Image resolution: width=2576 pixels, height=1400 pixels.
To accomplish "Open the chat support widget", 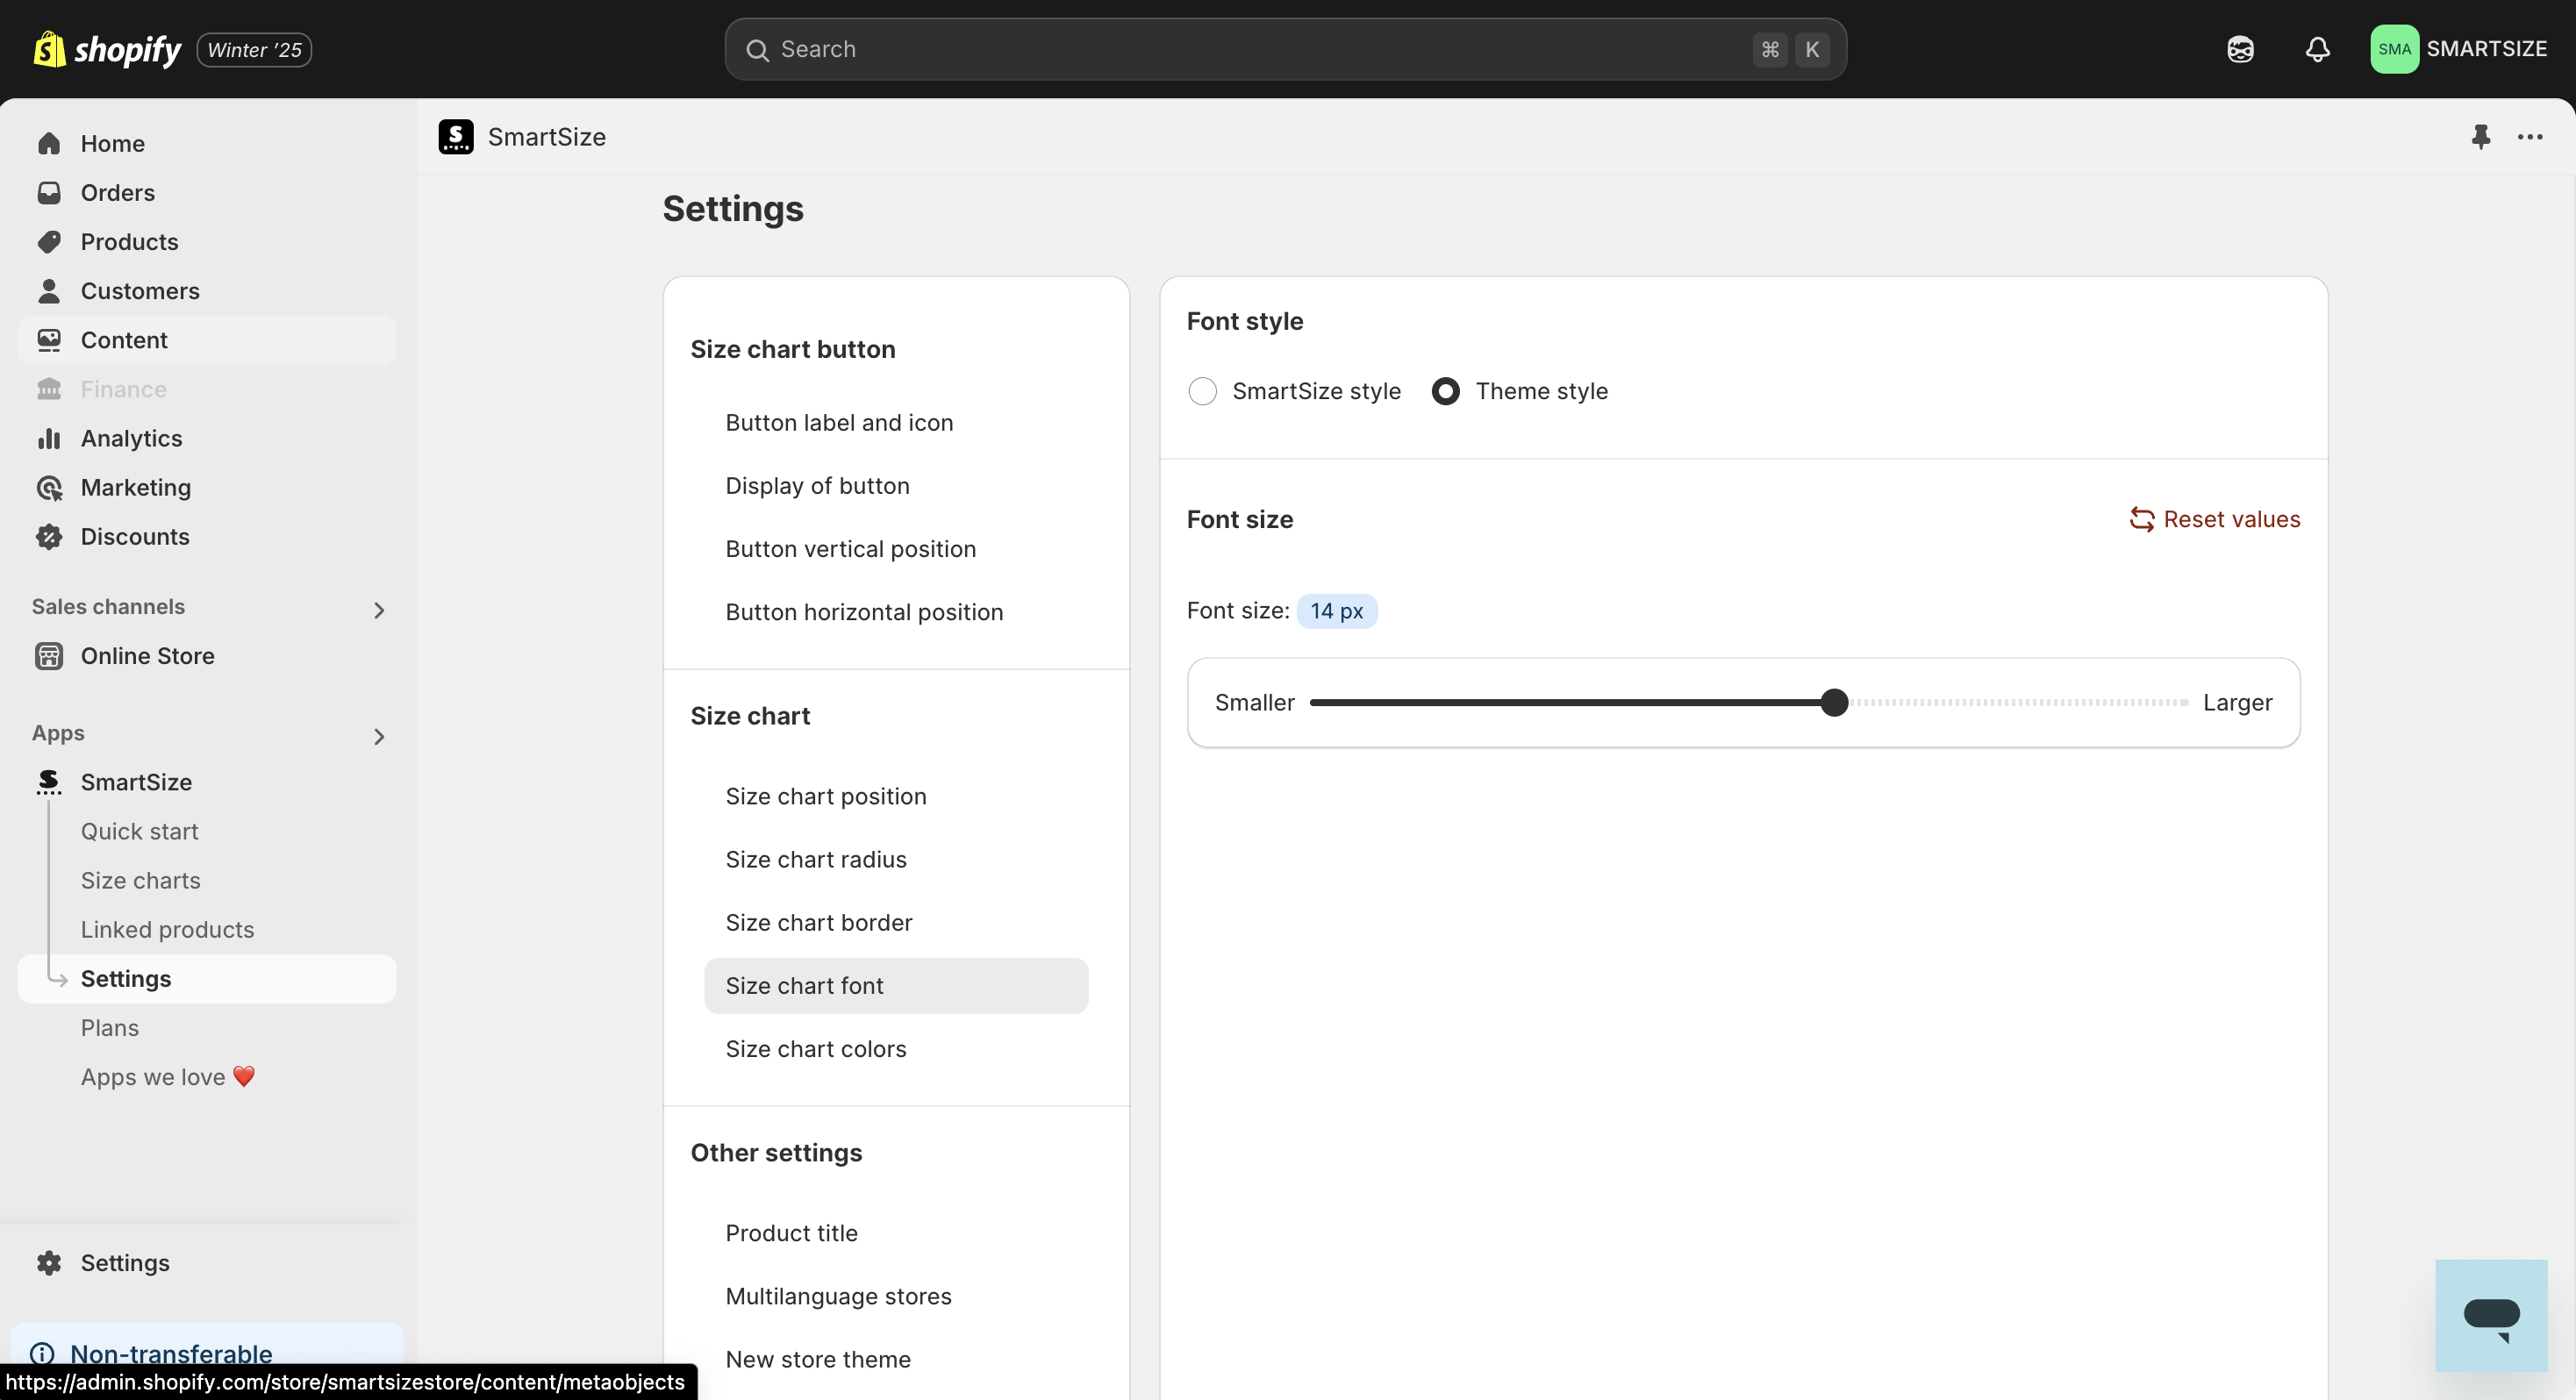I will point(2491,1315).
